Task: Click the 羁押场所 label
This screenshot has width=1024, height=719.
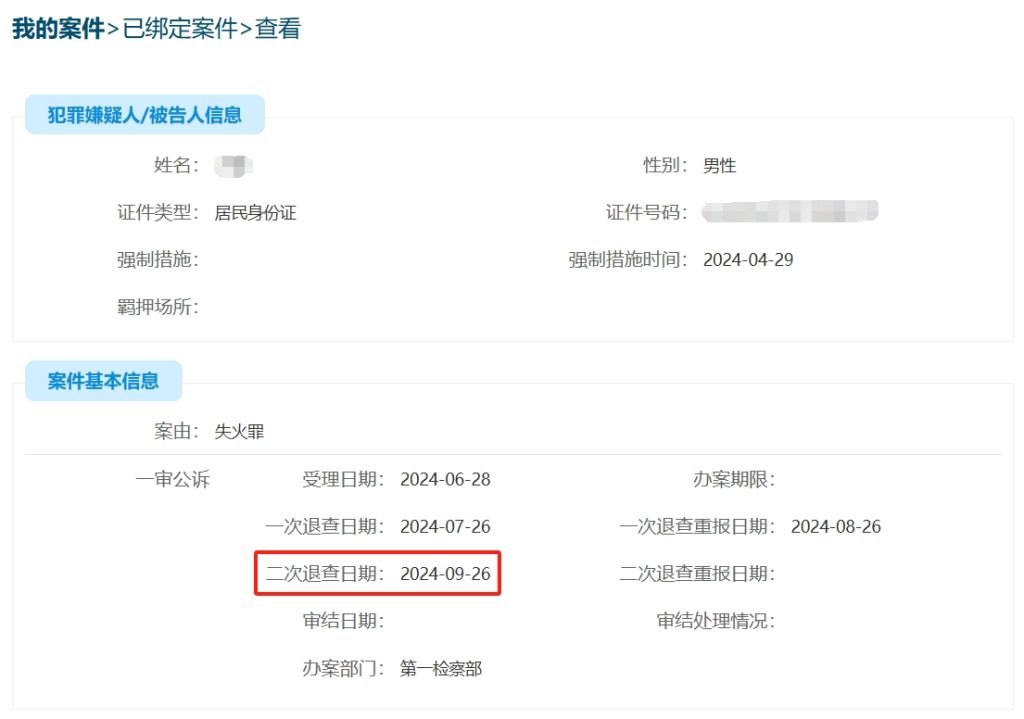Action: (x=158, y=306)
